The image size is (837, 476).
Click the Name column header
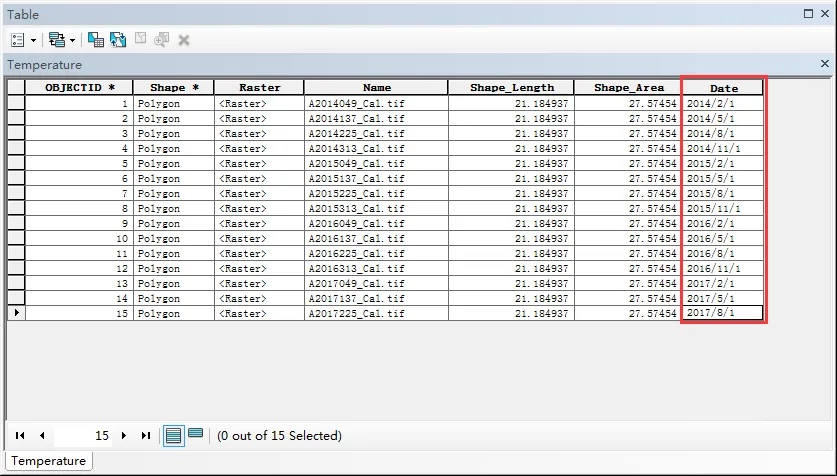[x=376, y=88]
